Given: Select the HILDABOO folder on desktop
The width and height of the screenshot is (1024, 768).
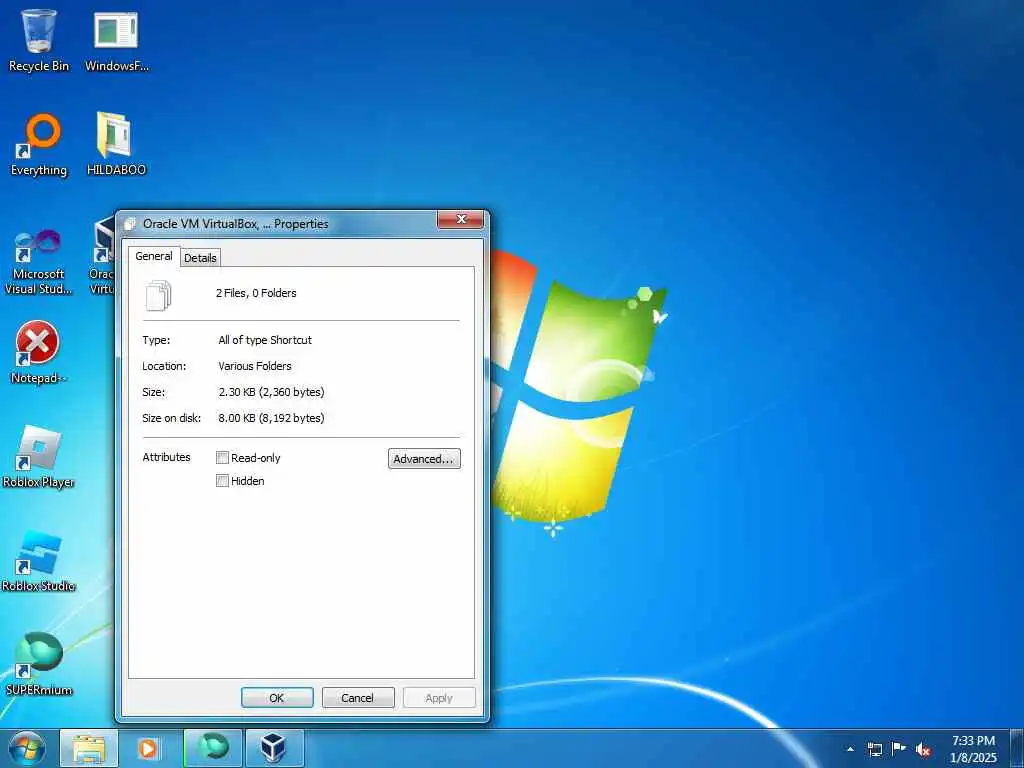Looking at the screenshot, I should pos(116,145).
